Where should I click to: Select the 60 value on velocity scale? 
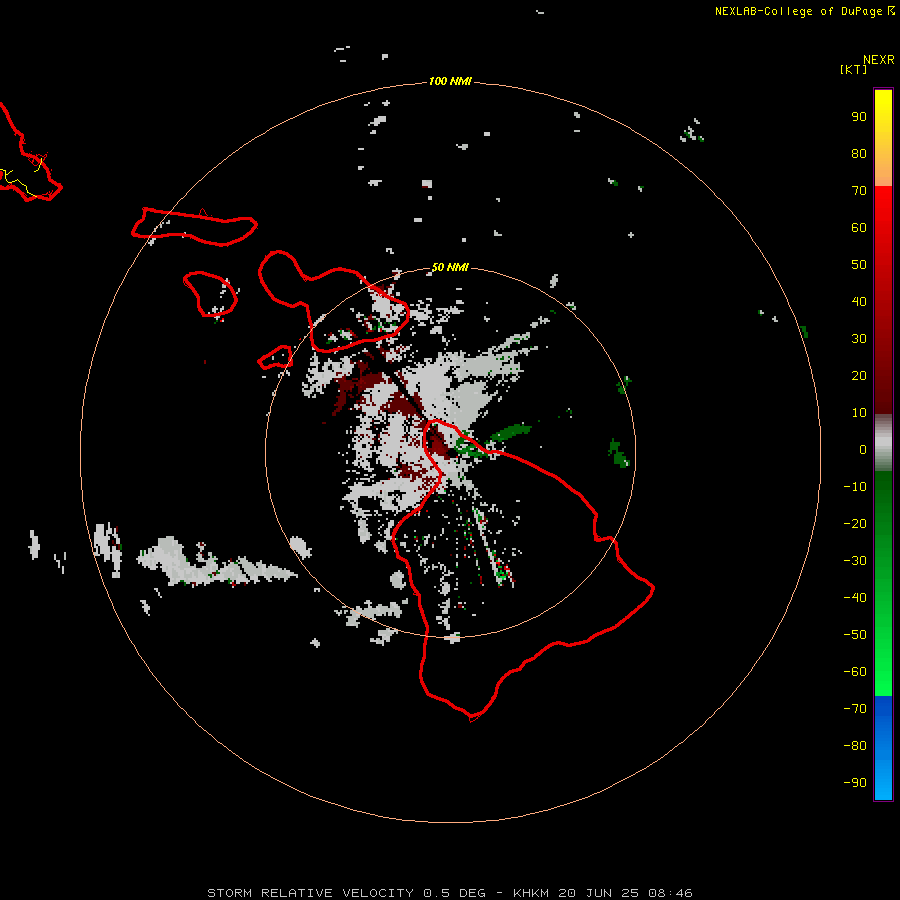click(x=859, y=228)
